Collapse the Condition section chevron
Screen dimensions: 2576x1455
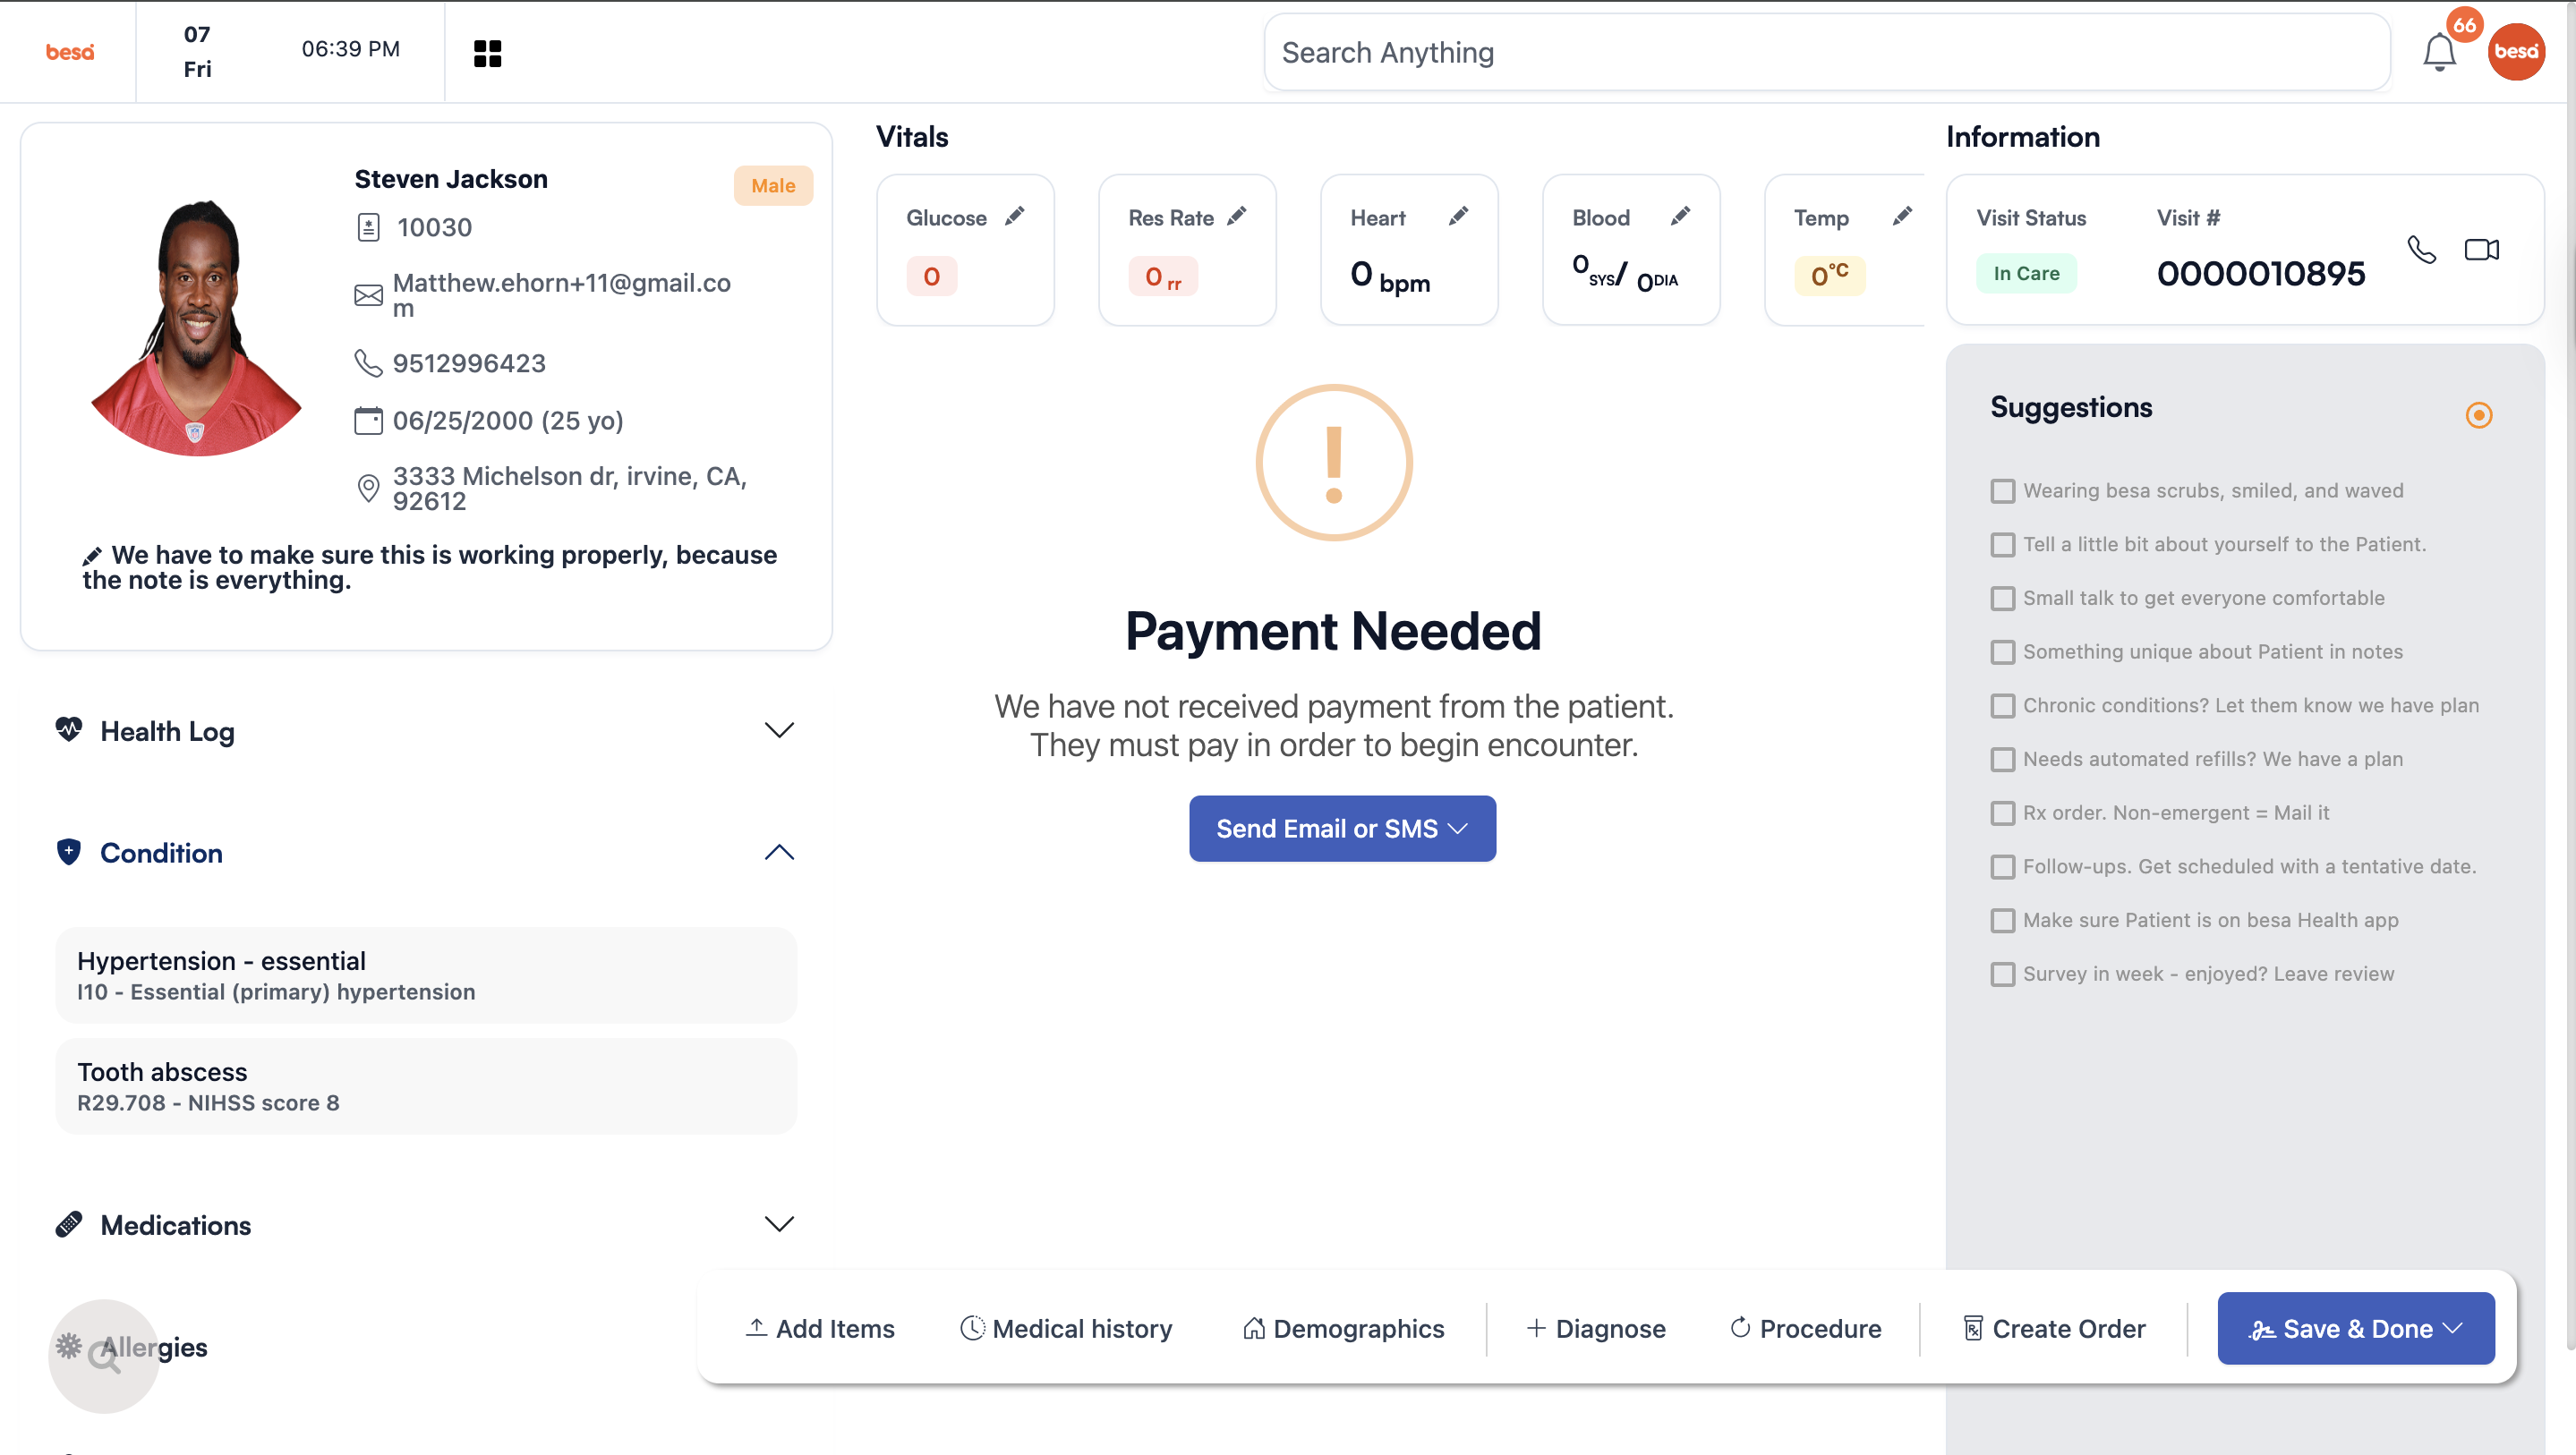(x=779, y=852)
